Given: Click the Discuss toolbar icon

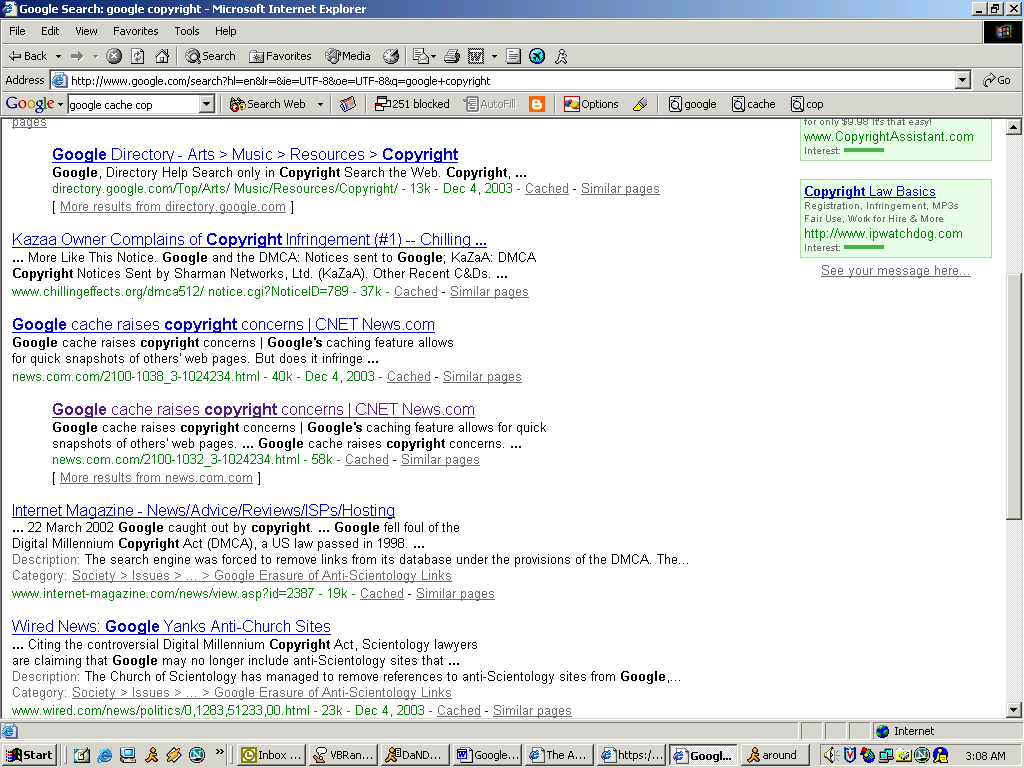Looking at the screenshot, I should pos(513,56).
